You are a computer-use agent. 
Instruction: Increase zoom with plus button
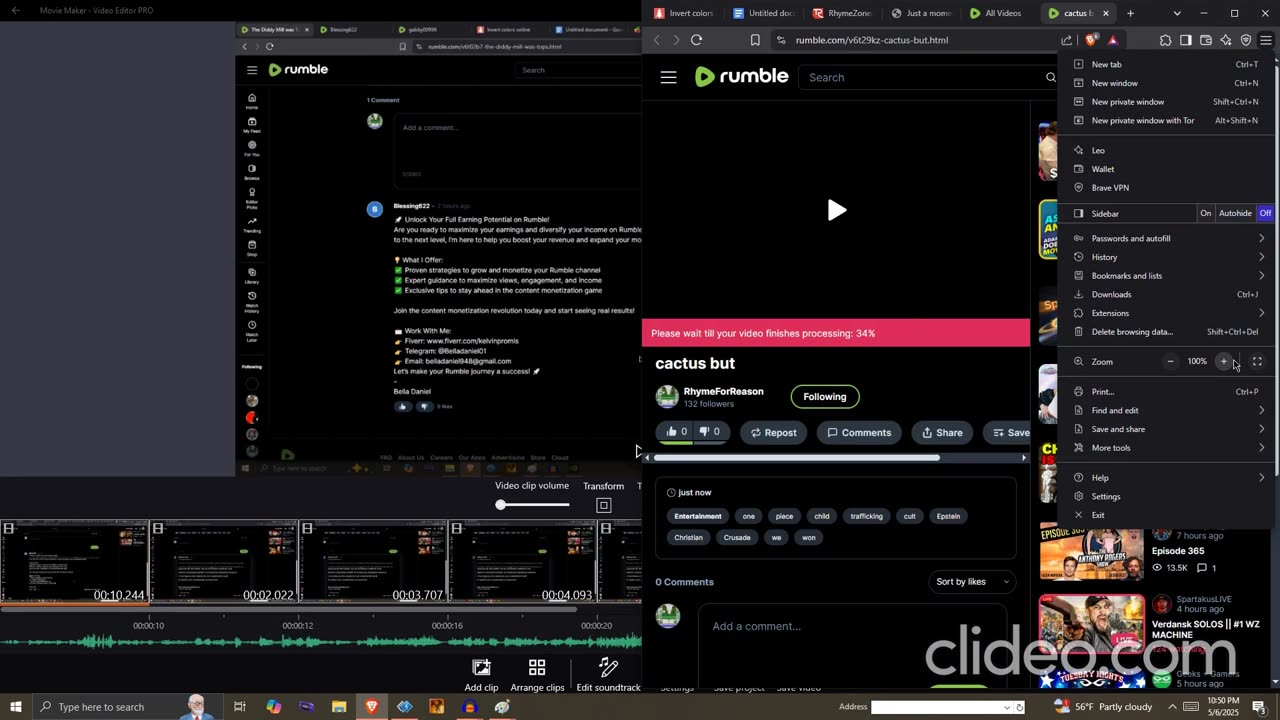pyautogui.click(x=1224, y=362)
